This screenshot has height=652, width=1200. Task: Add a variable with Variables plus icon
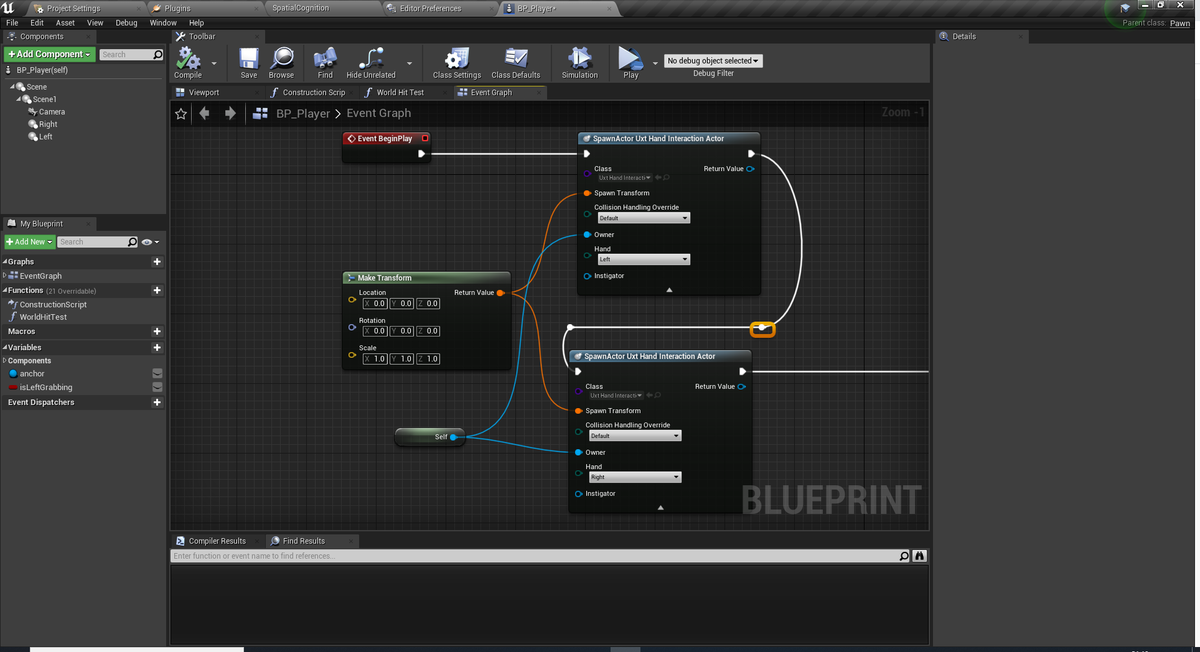pos(157,347)
